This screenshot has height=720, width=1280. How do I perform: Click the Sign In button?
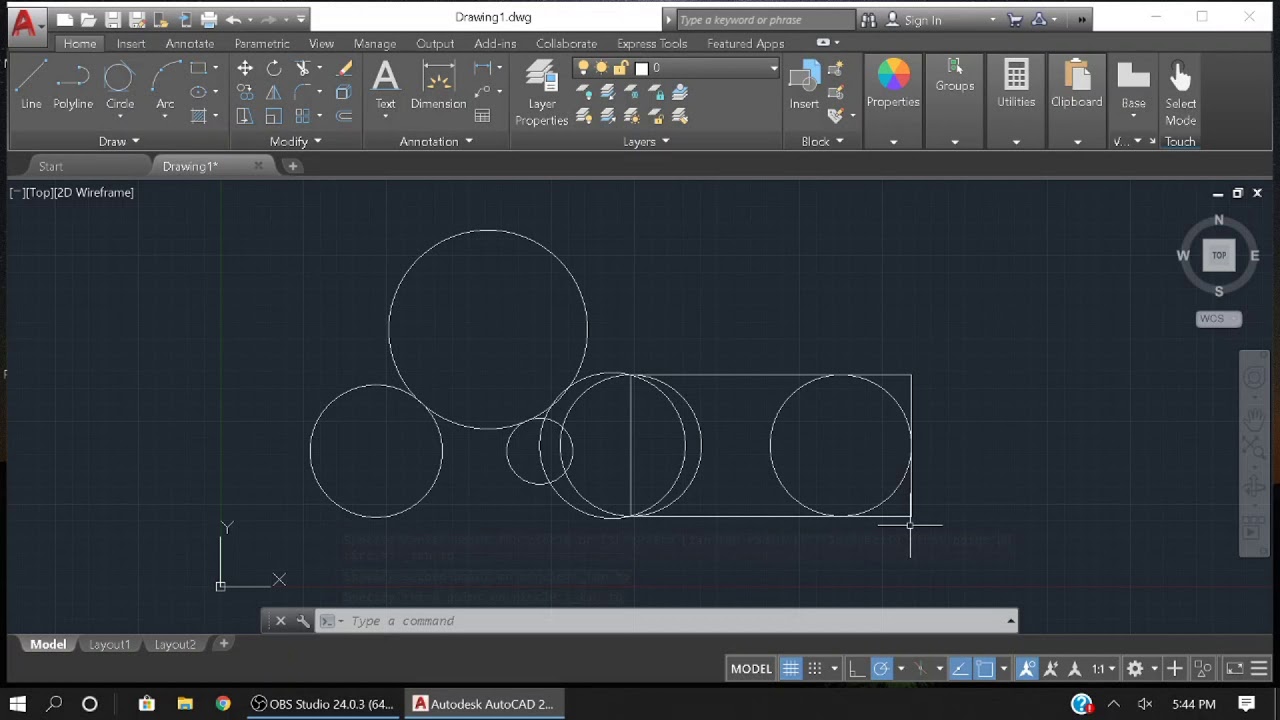(923, 20)
